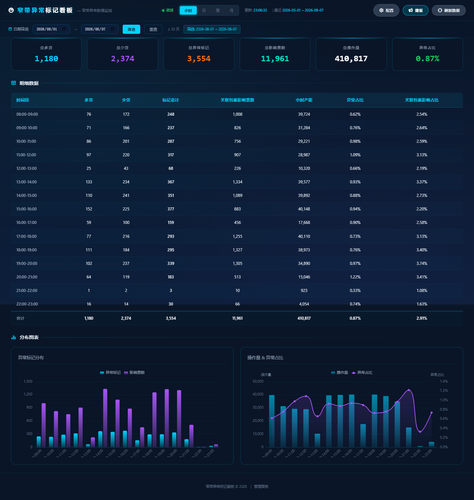Select the 22:00-23:00 table row
This screenshot has height=500, width=474.
[x=237, y=304]
